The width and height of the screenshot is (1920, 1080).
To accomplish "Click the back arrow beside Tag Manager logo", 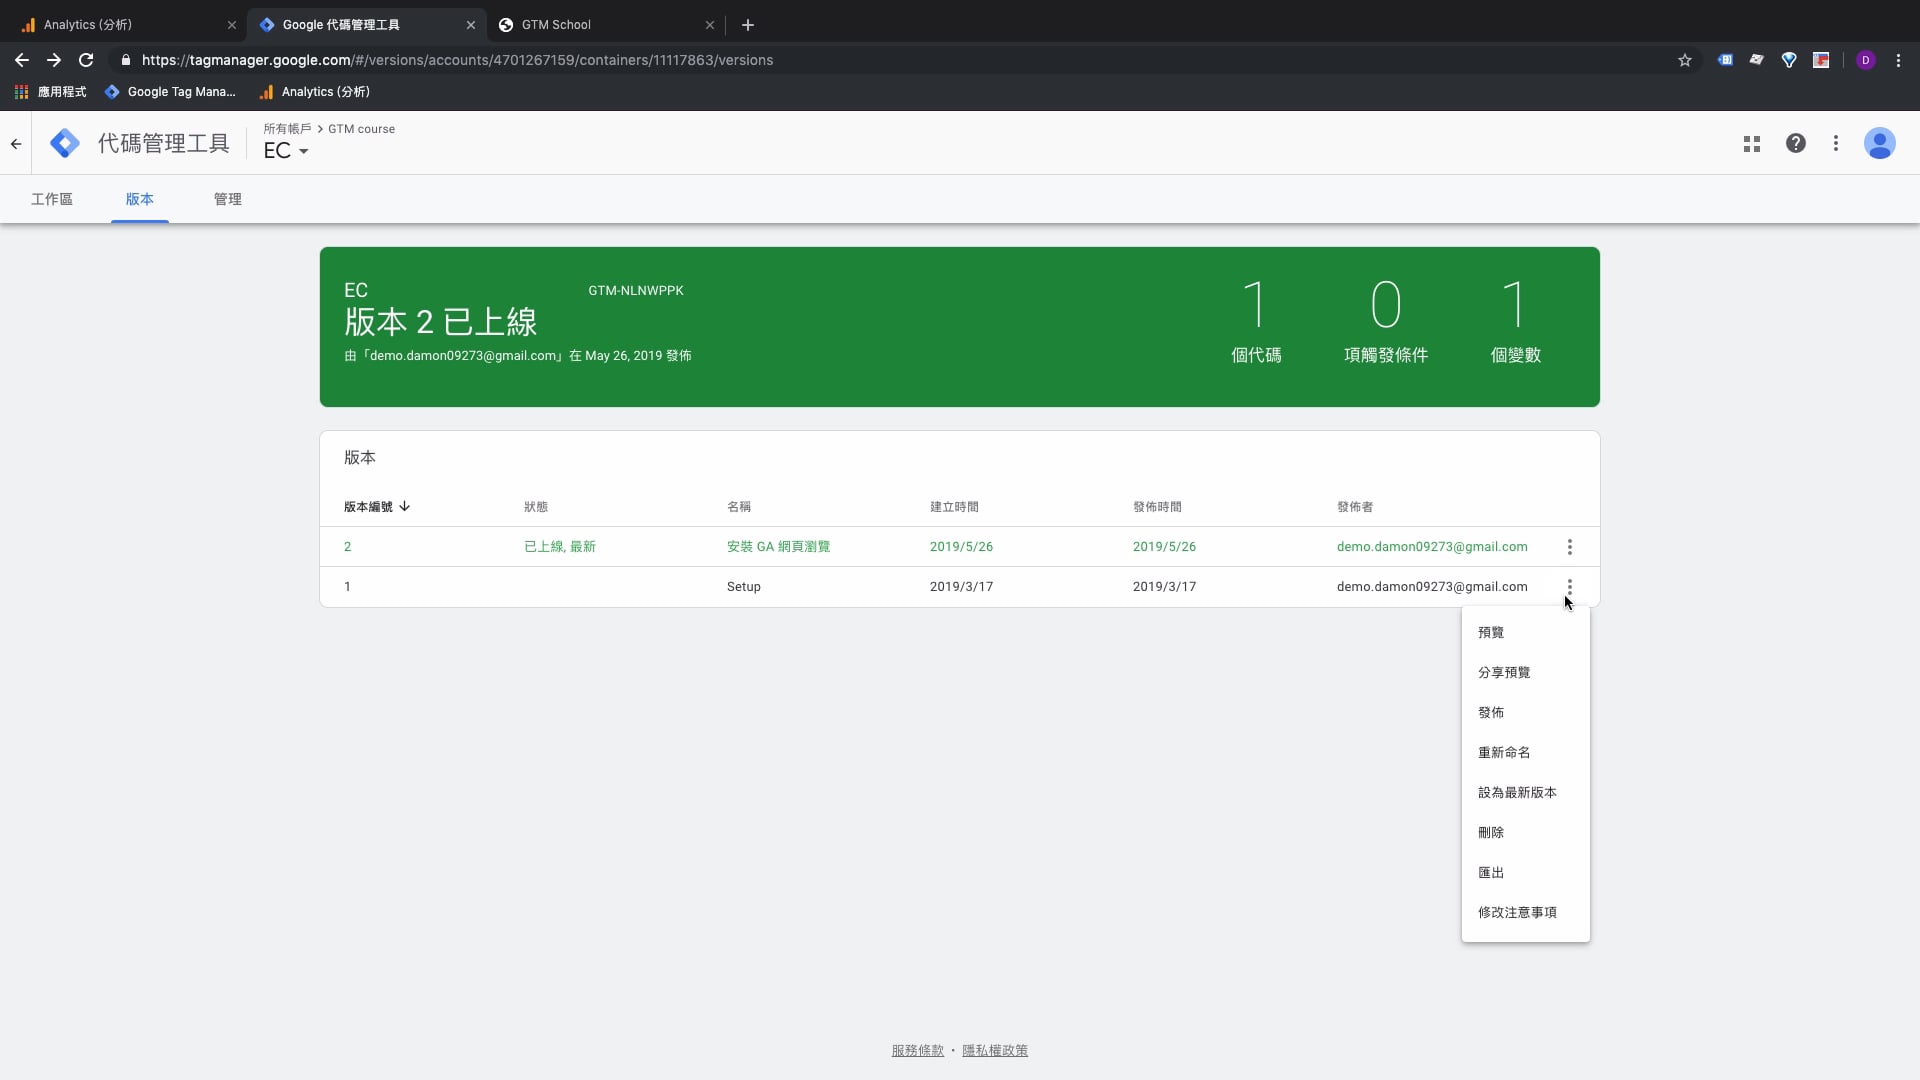I will (16, 144).
